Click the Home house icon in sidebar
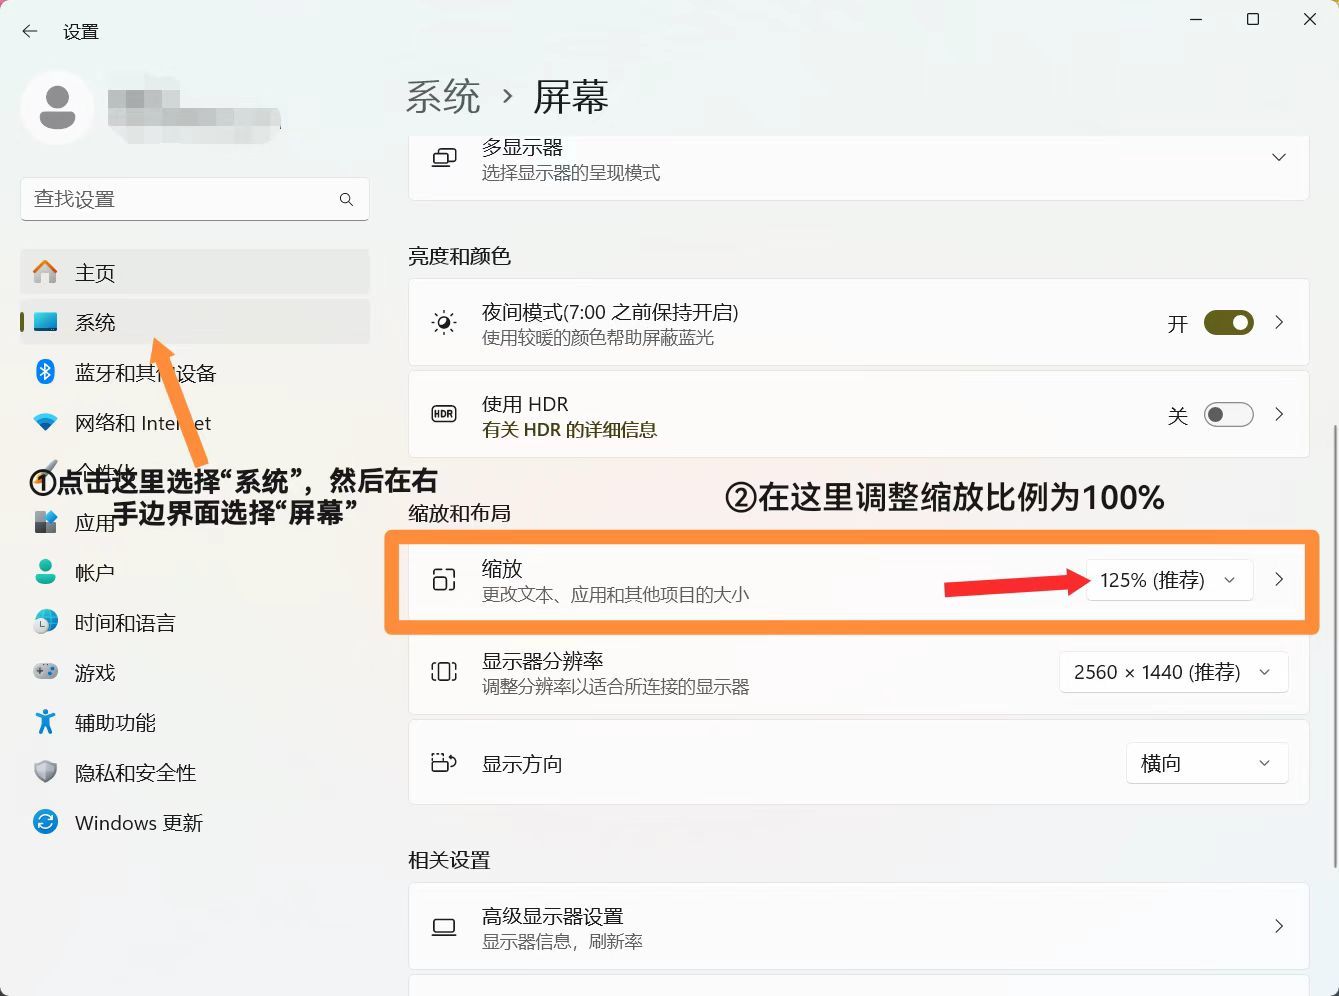This screenshot has height=996, width=1339. click(x=45, y=272)
